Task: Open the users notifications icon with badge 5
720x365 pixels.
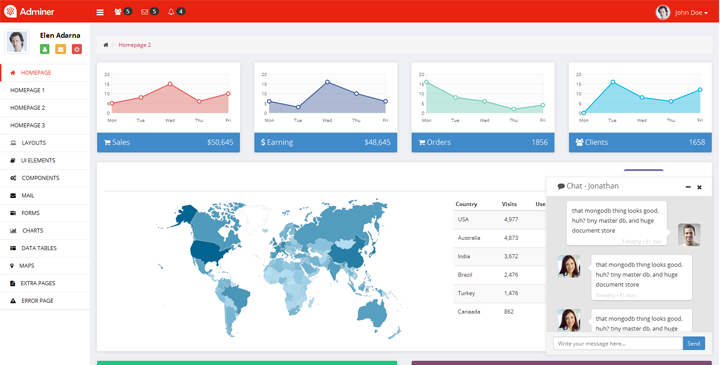Action: (x=123, y=11)
